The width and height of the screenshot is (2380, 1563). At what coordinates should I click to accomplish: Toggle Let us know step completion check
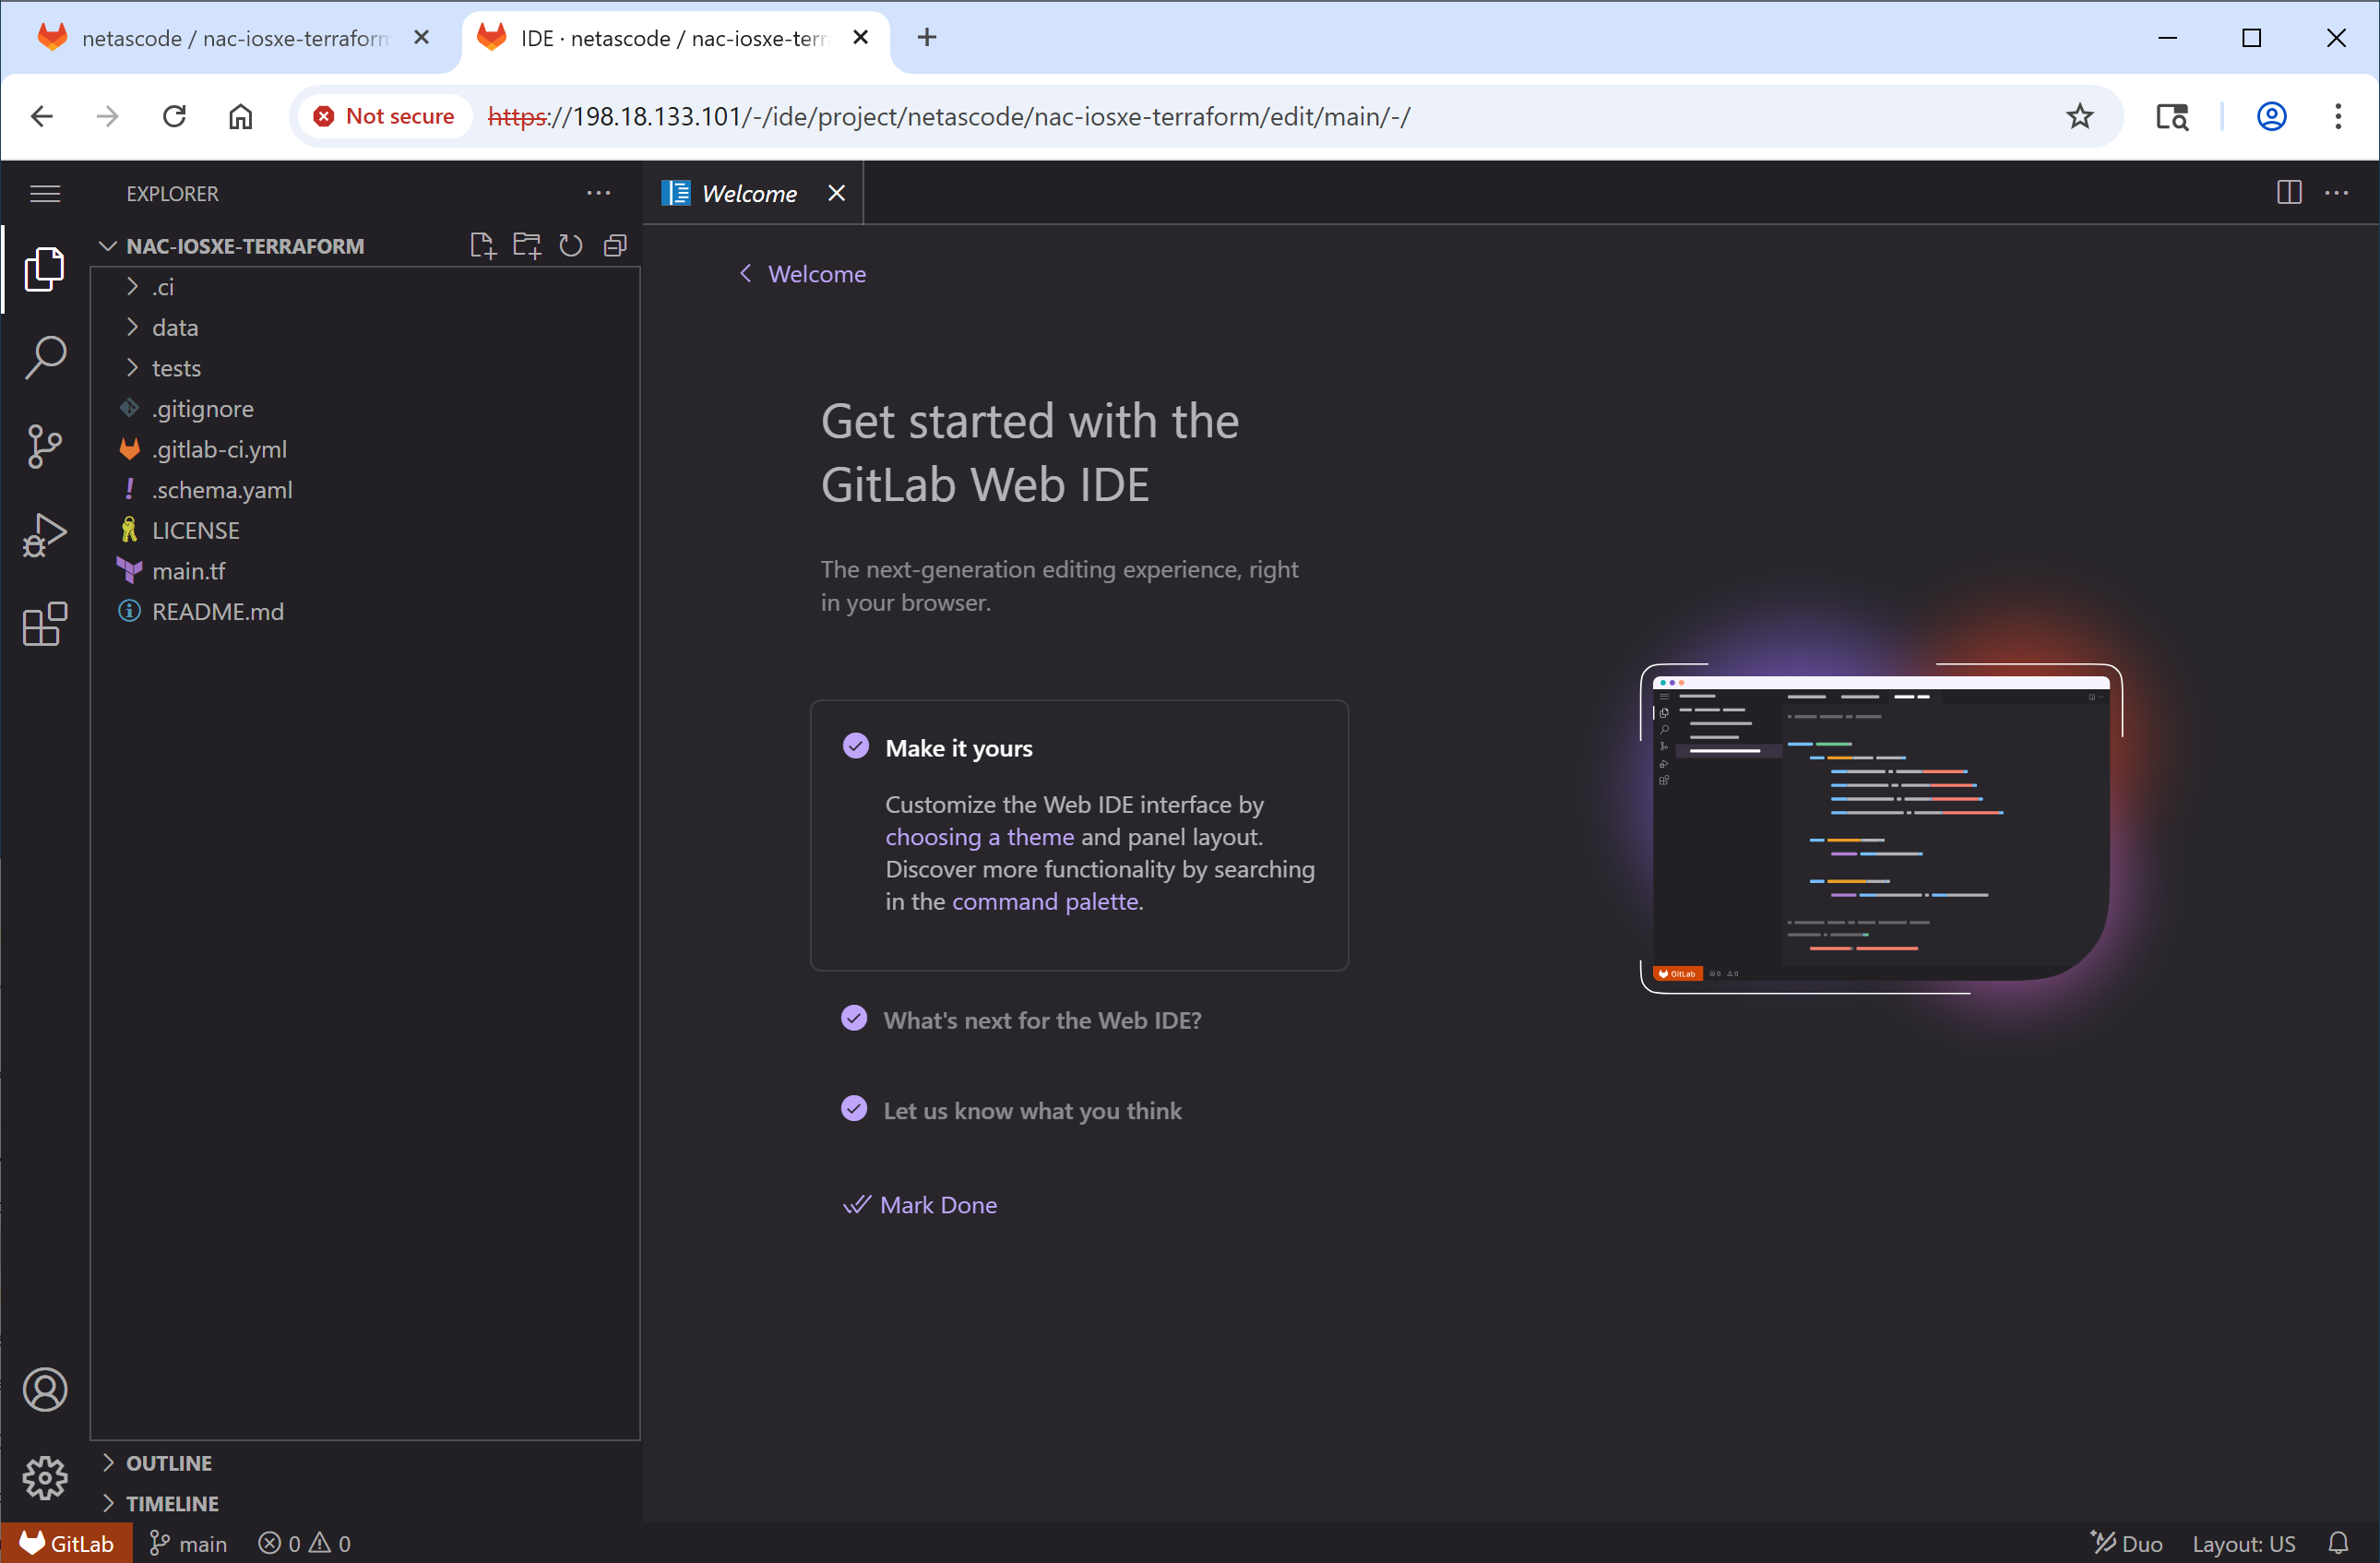(854, 1109)
